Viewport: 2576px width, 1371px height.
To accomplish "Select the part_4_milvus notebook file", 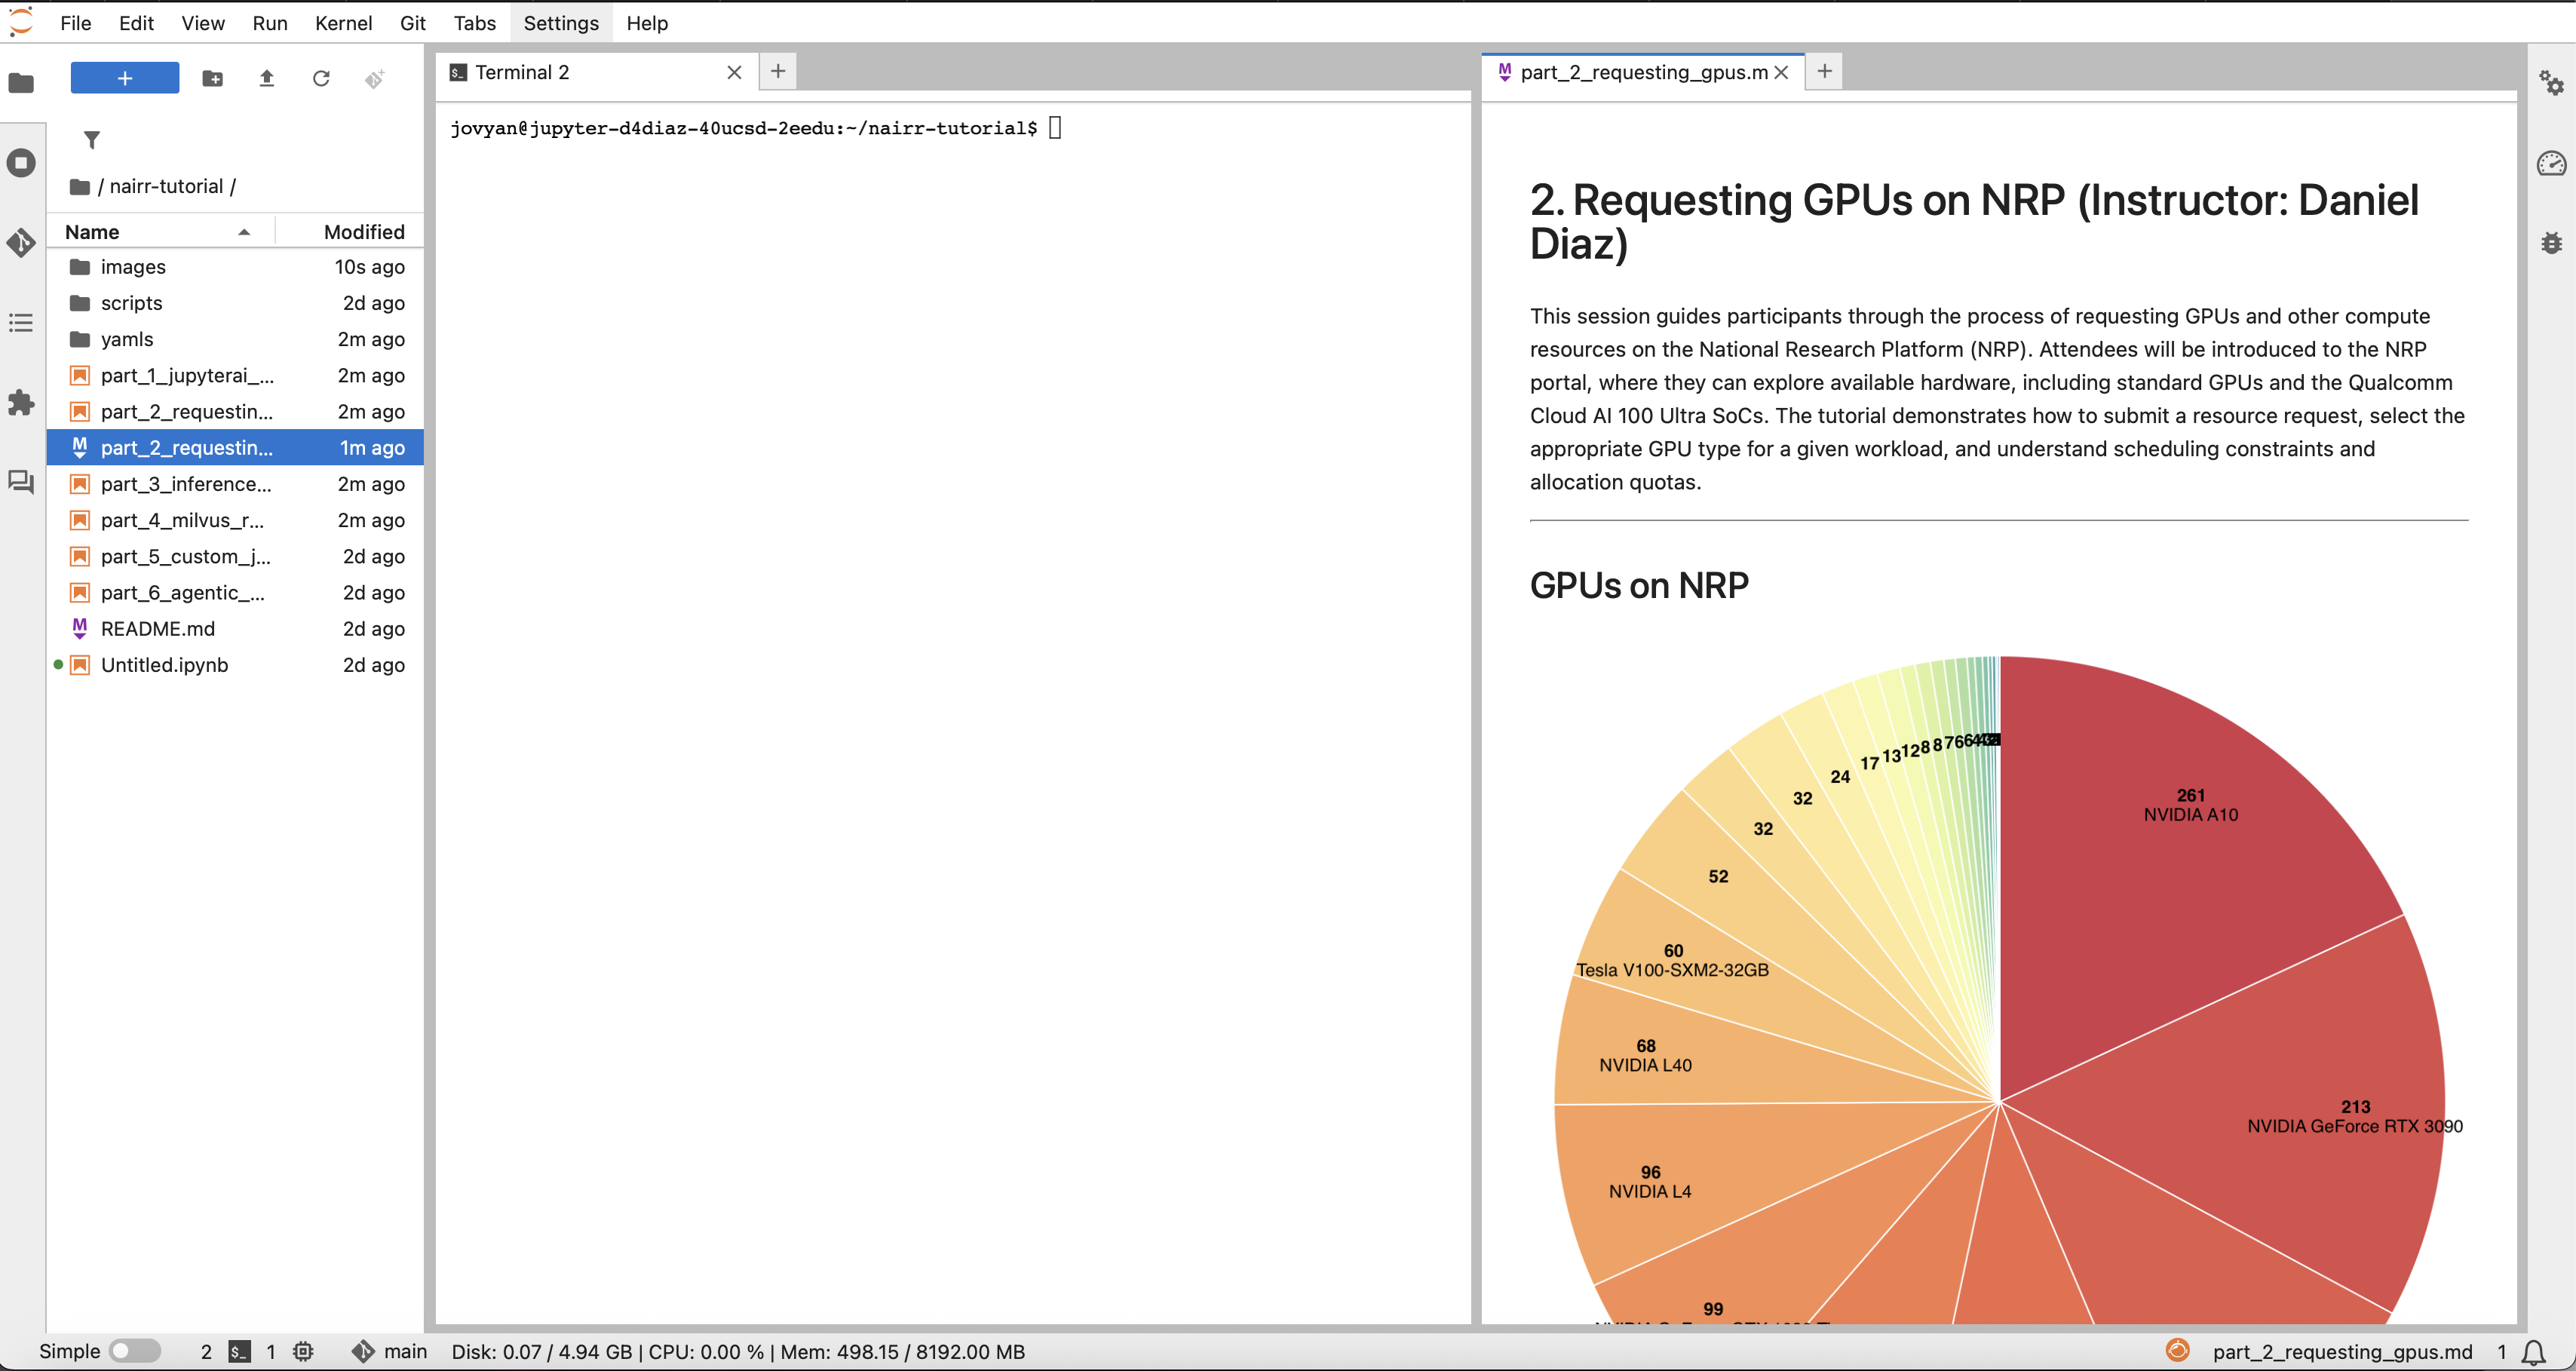I will click(236, 520).
